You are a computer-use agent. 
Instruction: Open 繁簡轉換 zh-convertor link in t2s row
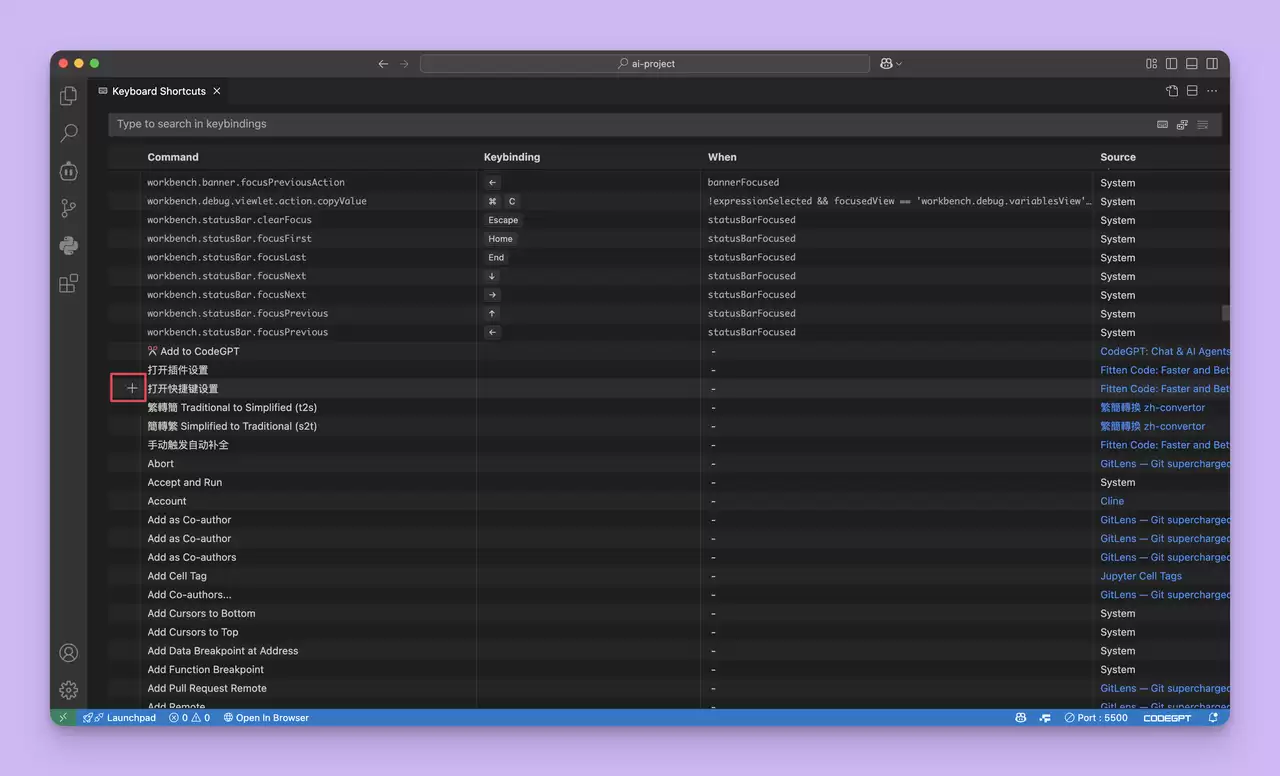click(x=1153, y=408)
